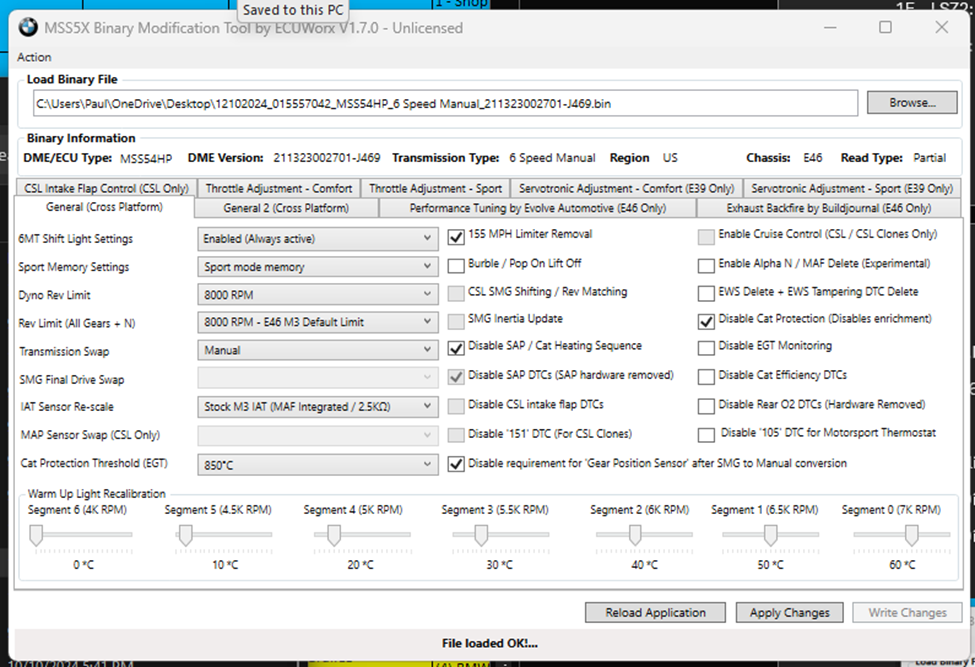This screenshot has width=975, height=667.
Task: Select Exhaust Backfire by Buildjournal tab
Action: tap(829, 208)
